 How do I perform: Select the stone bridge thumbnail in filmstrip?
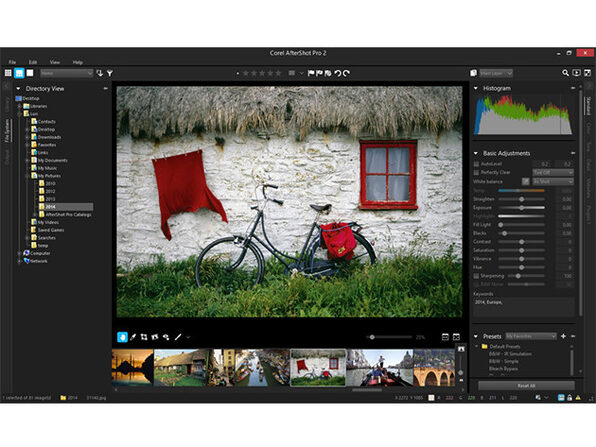[x=434, y=368]
